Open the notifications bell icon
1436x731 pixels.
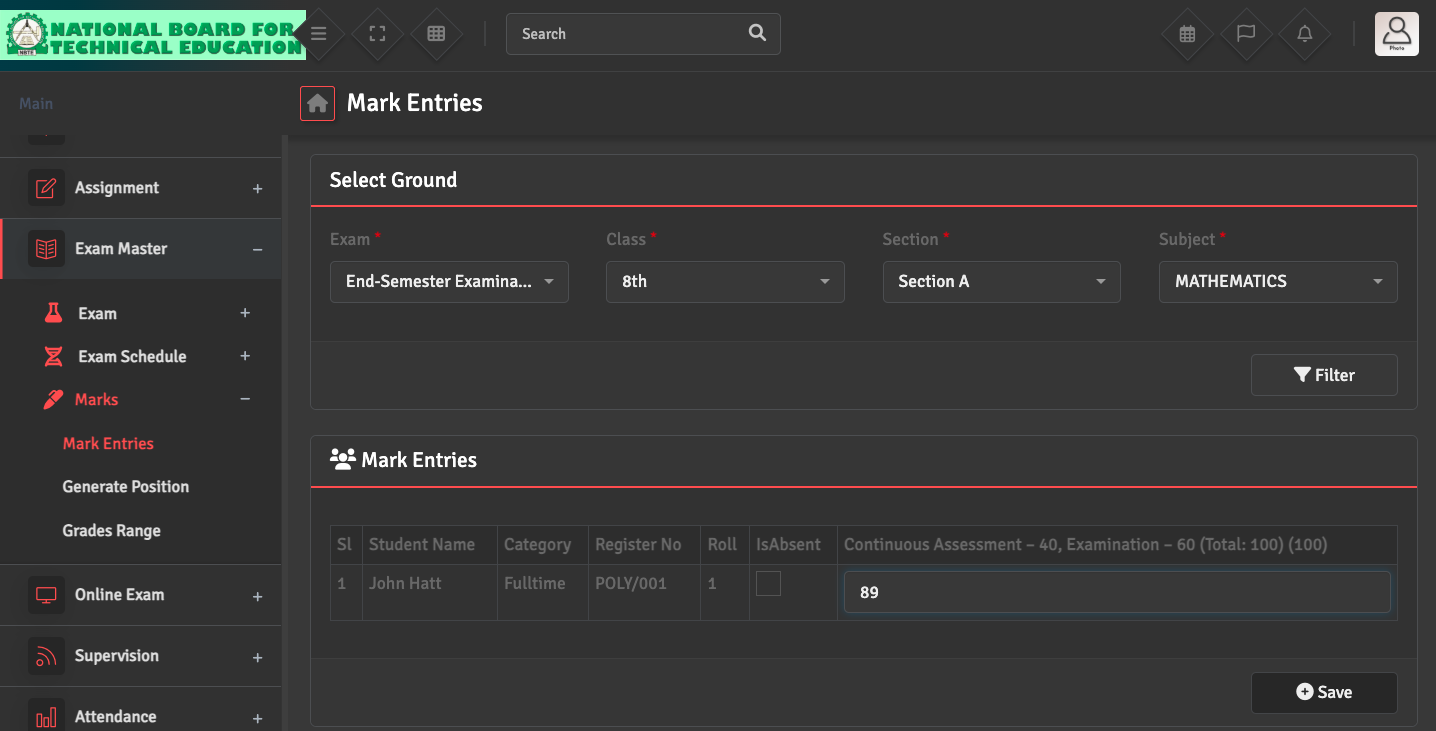tap(1305, 34)
